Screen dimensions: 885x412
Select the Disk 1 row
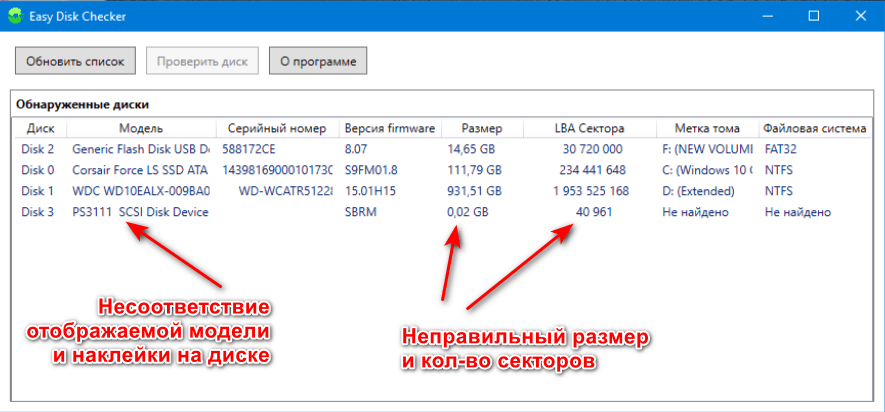(441, 191)
